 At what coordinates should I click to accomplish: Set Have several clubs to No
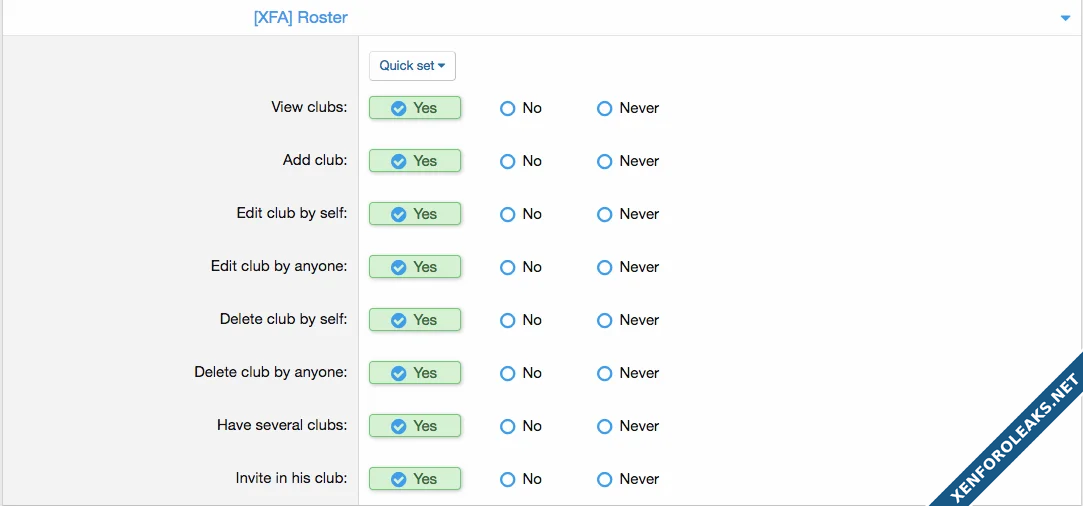tap(508, 426)
